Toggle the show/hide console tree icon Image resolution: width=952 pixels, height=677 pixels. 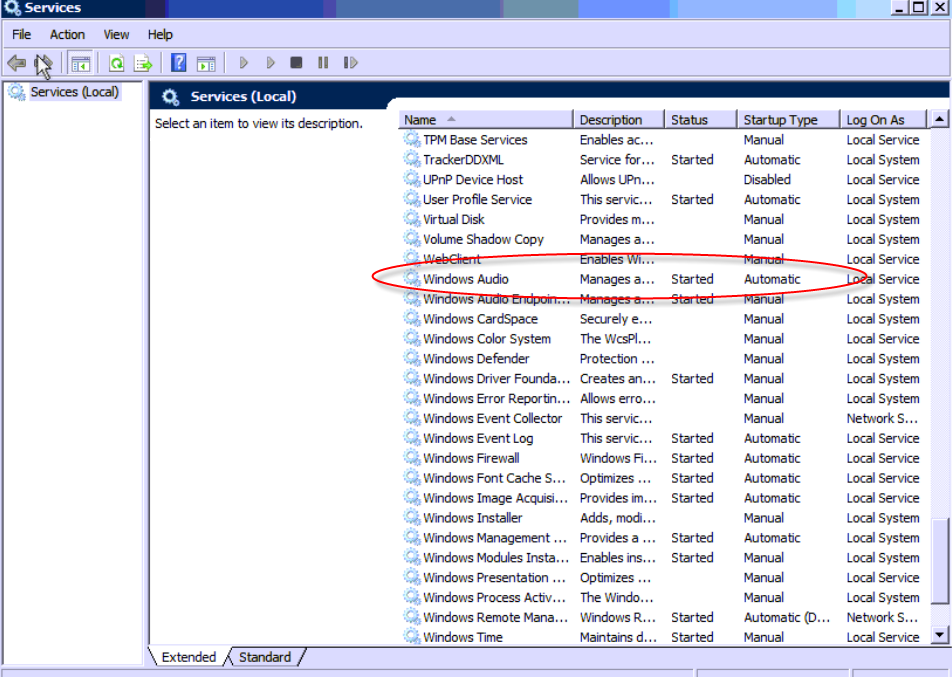pyautogui.click(x=81, y=63)
